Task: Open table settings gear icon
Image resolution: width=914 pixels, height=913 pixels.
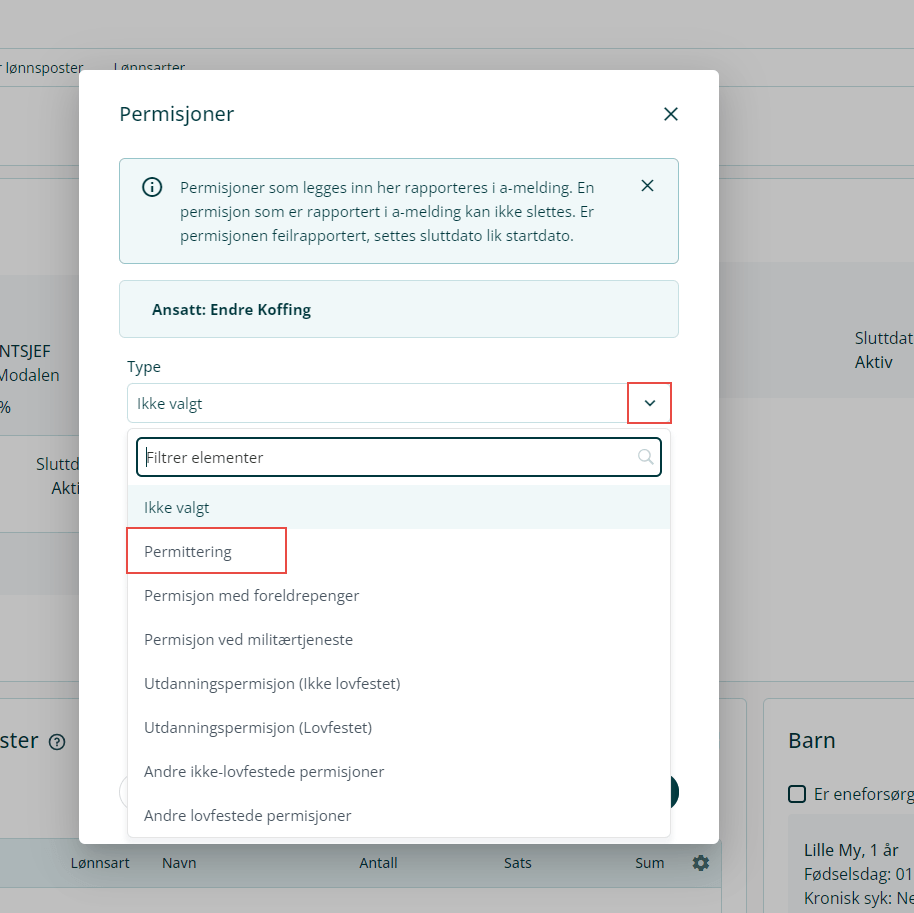Action: point(701,862)
